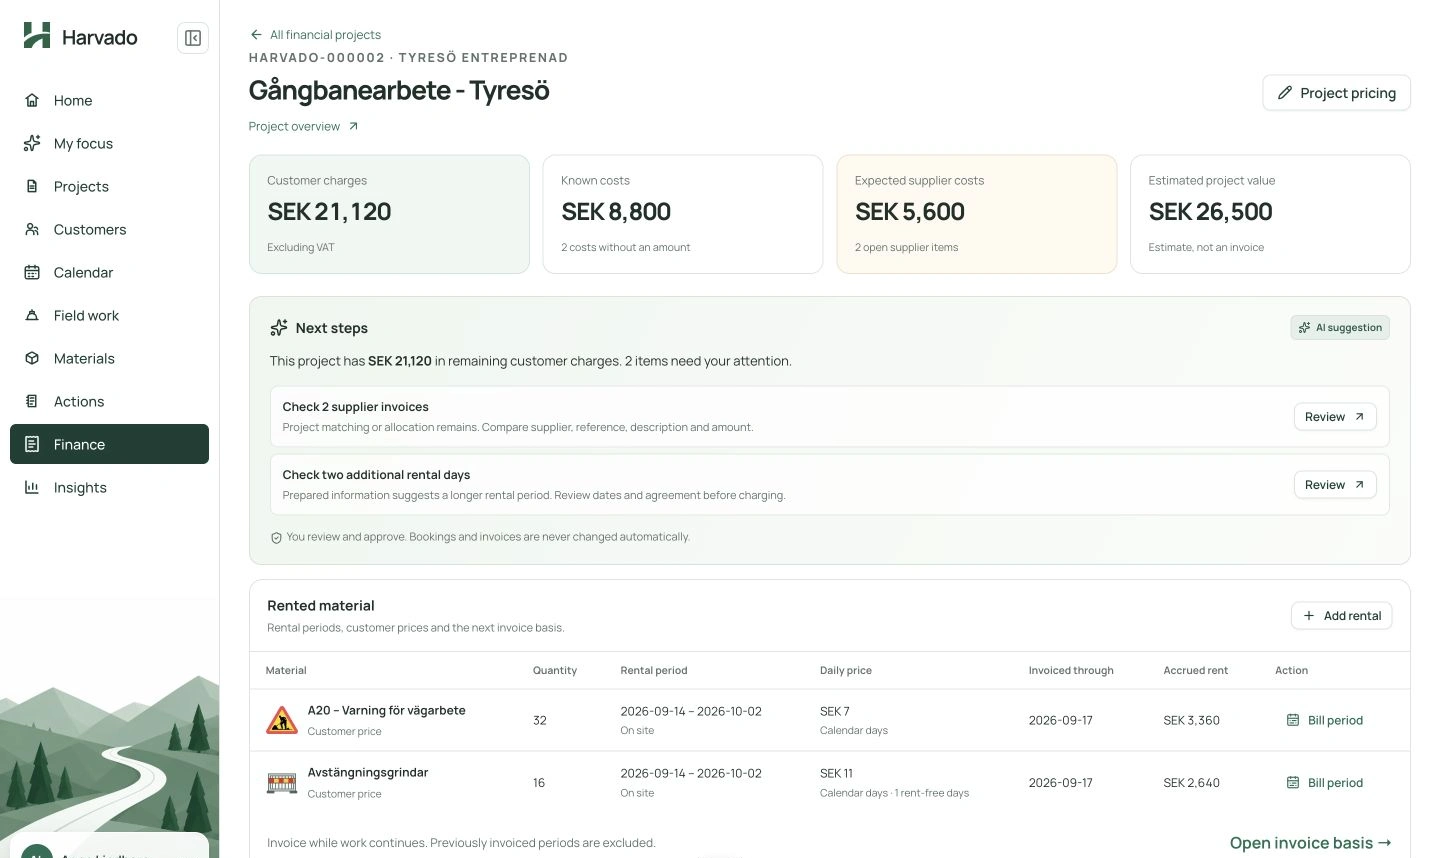The image size is (1440, 858).
Task: Select the Insights menu item
Action: click(x=109, y=487)
